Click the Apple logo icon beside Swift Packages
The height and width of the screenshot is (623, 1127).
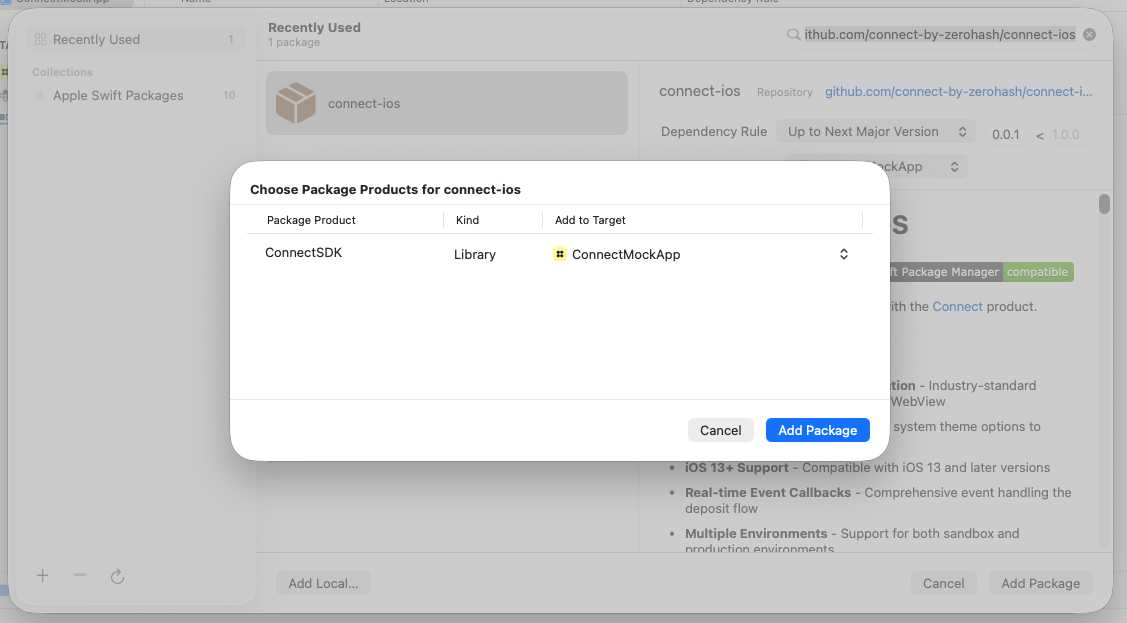pos(40,95)
